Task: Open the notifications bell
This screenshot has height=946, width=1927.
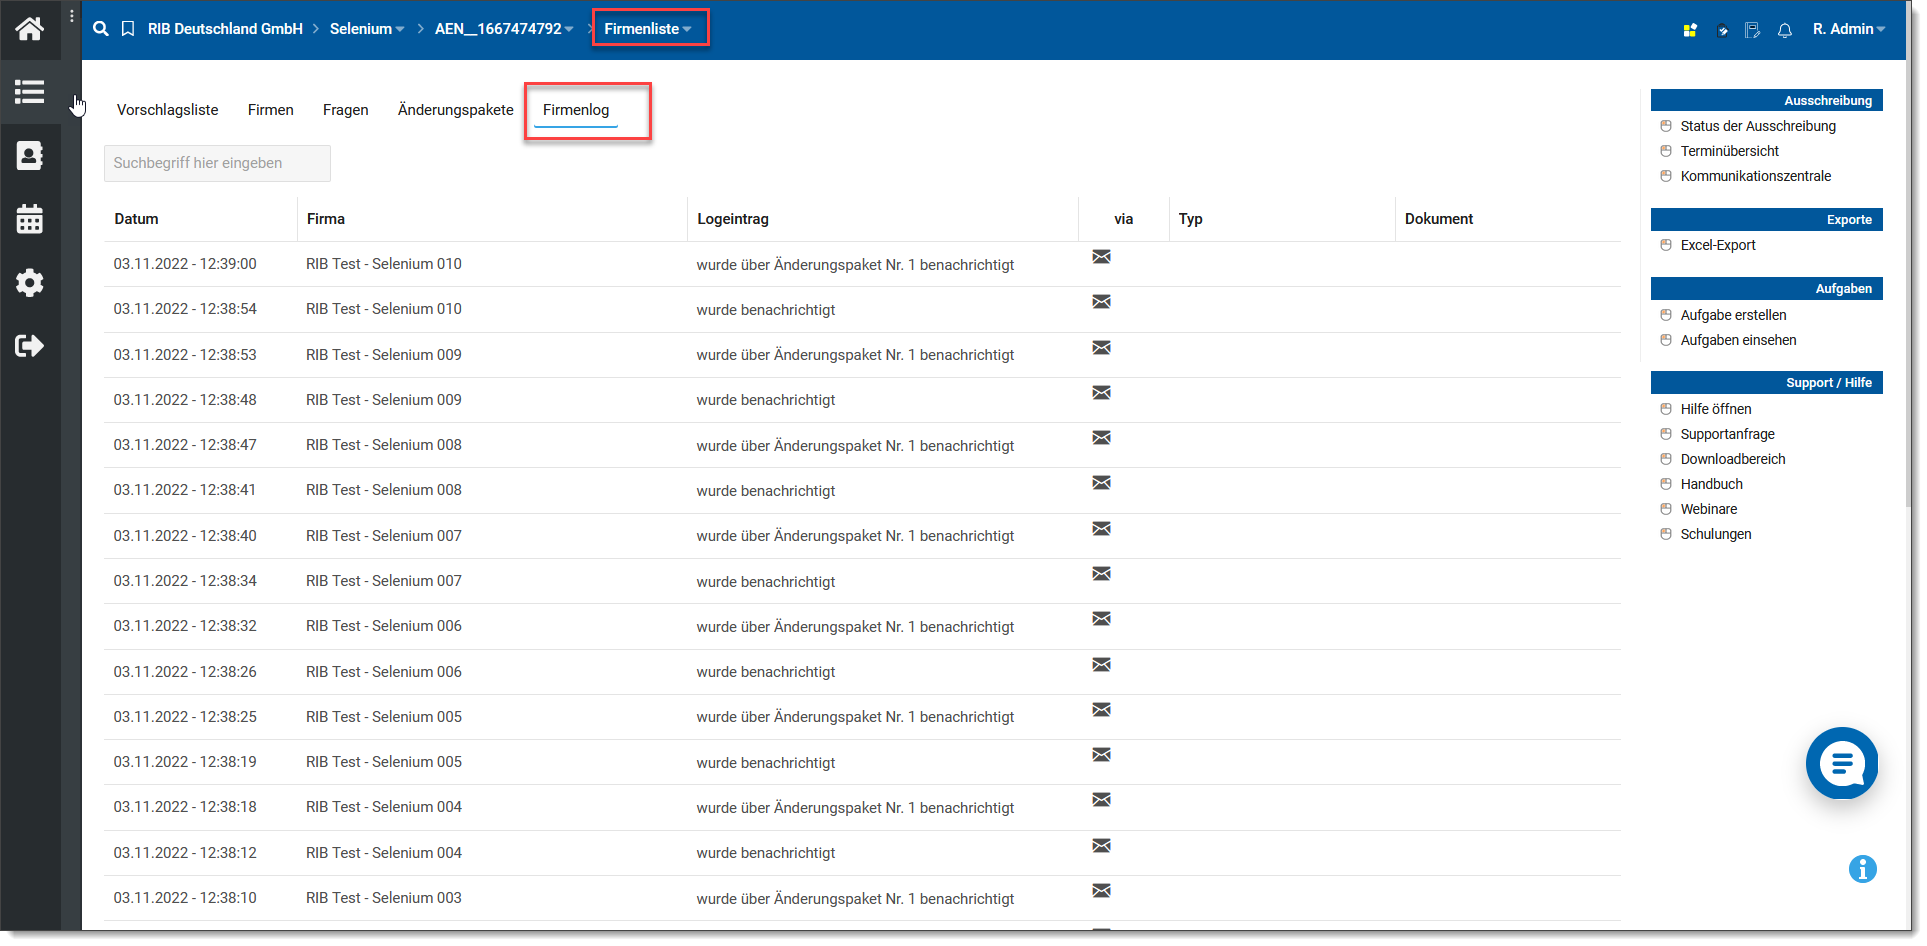Action: [x=1785, y=30]
